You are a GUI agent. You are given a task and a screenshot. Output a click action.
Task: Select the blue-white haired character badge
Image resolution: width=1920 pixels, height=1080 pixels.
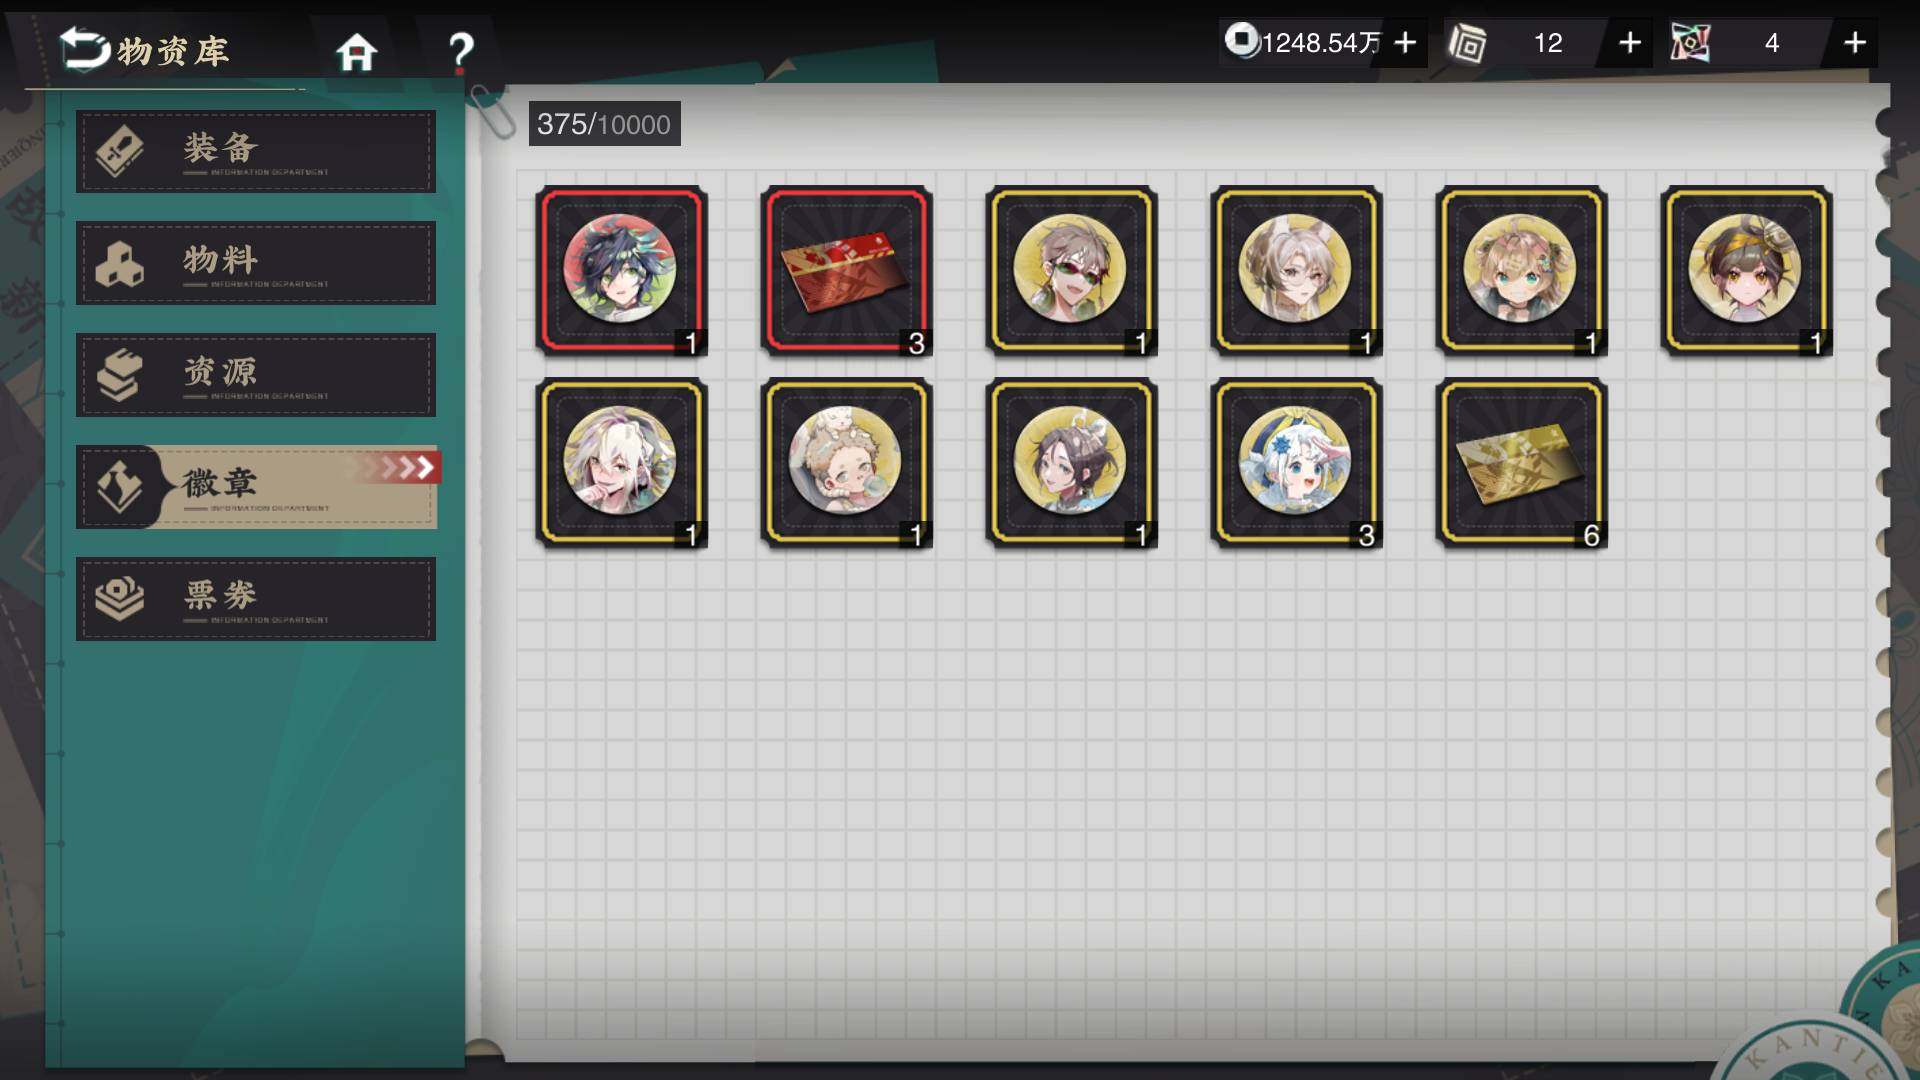[x=1296, y=463]
